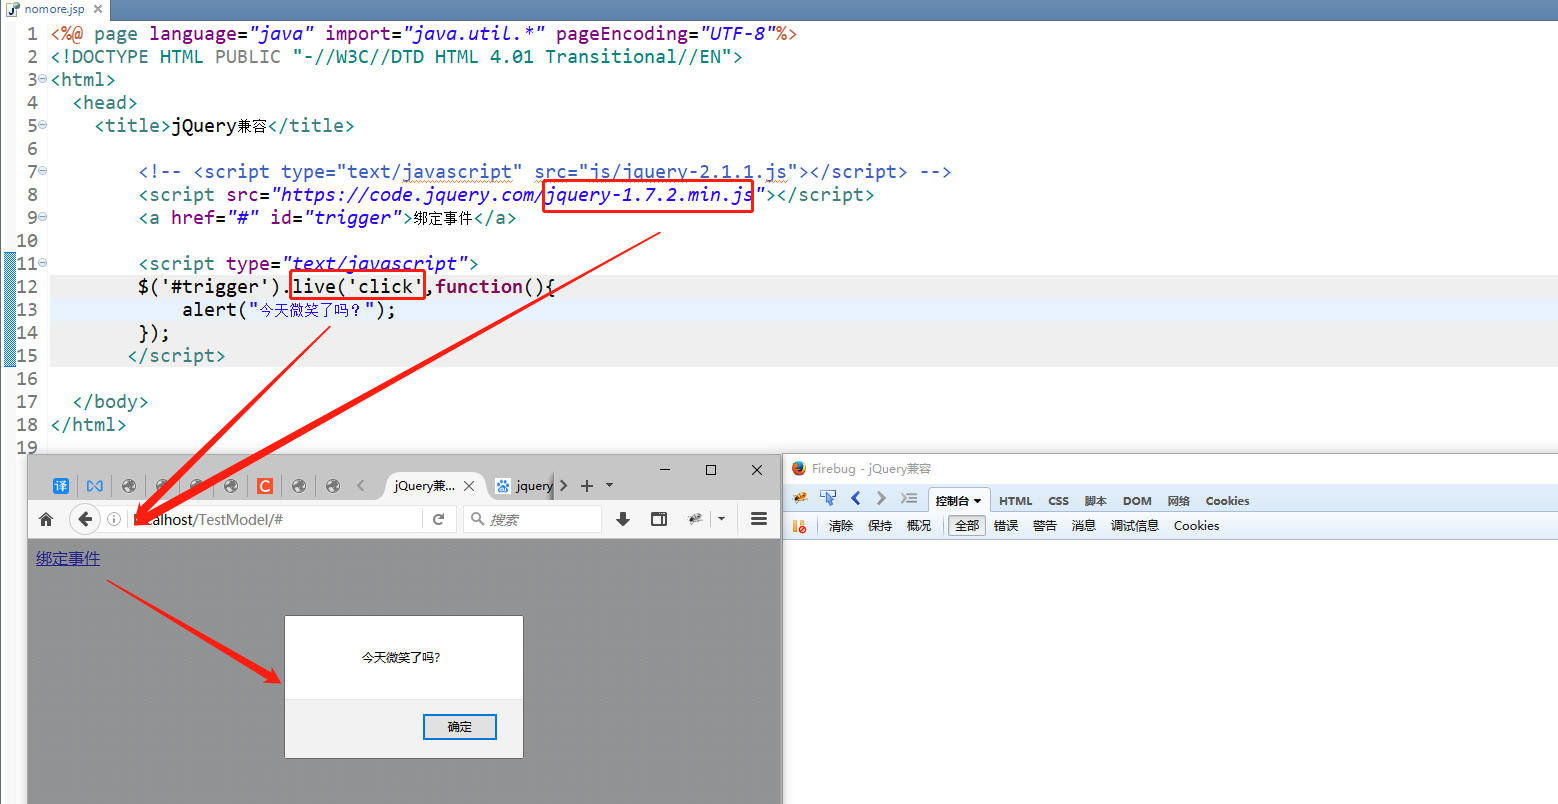Open the 控制台 tab dropdown arrow
1558x804 pixels.
tap(978, 501)
